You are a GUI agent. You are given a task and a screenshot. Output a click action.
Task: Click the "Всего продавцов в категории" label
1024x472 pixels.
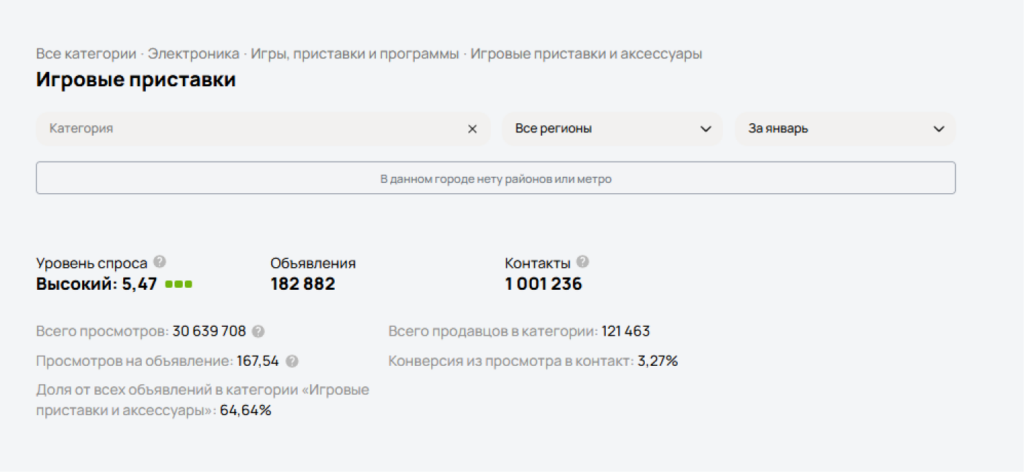coord(493,332)
